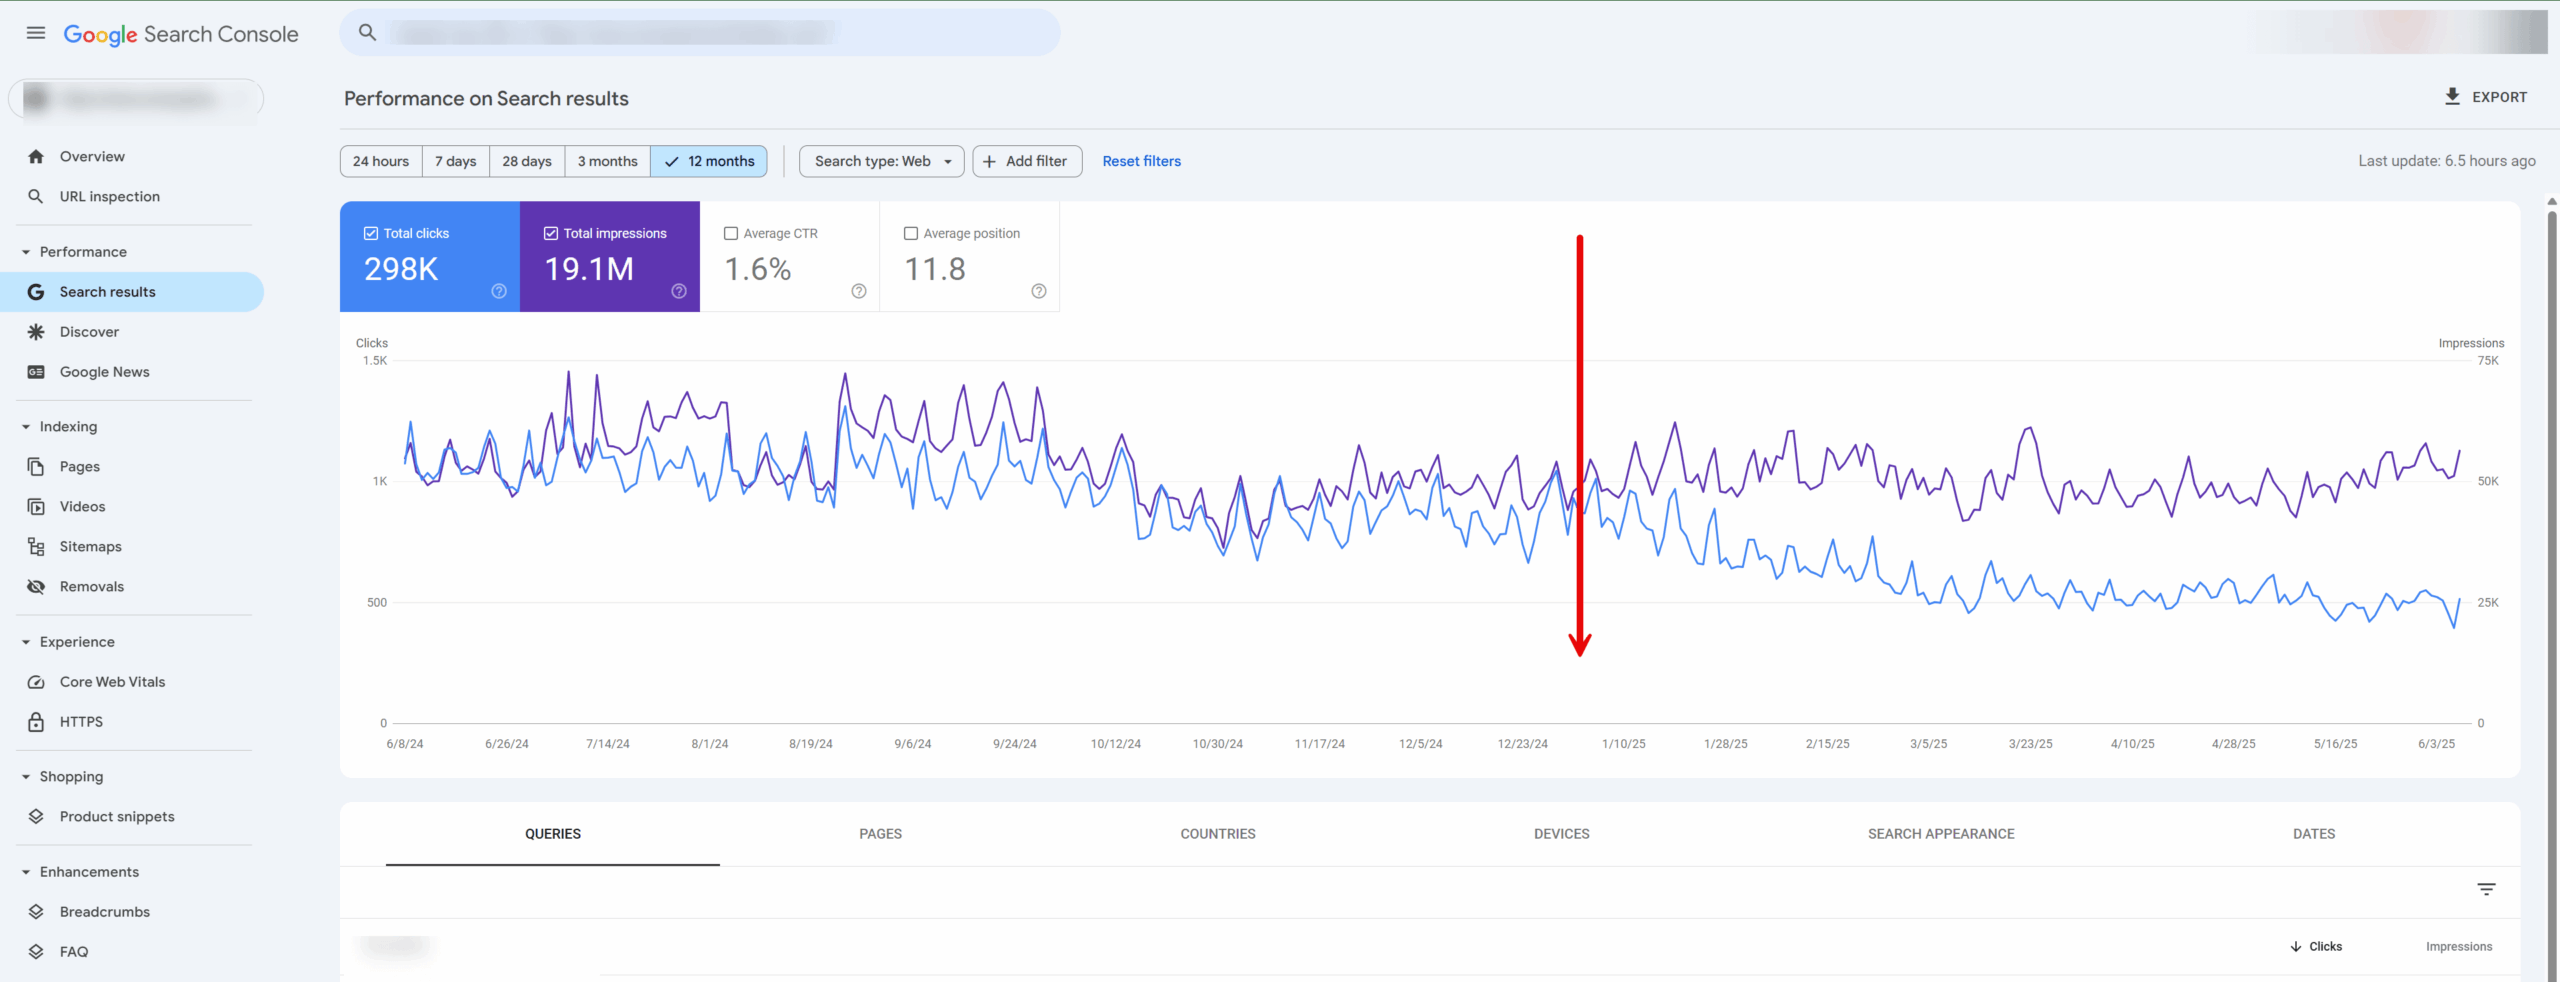
Task: Check HTTPS status report
Action: pyautogui.click(x=80, y=721)
